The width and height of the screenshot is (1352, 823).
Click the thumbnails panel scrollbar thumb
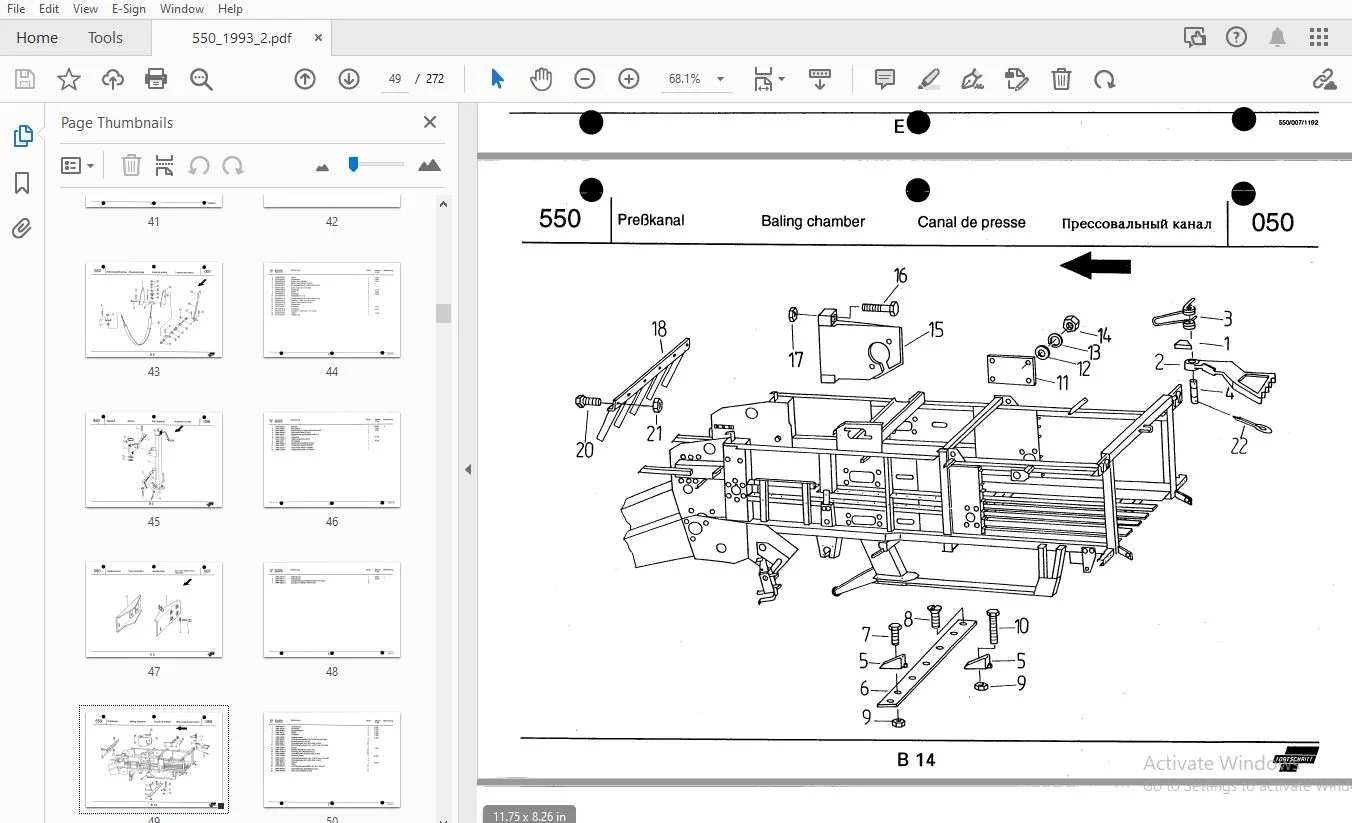(443, 313)
